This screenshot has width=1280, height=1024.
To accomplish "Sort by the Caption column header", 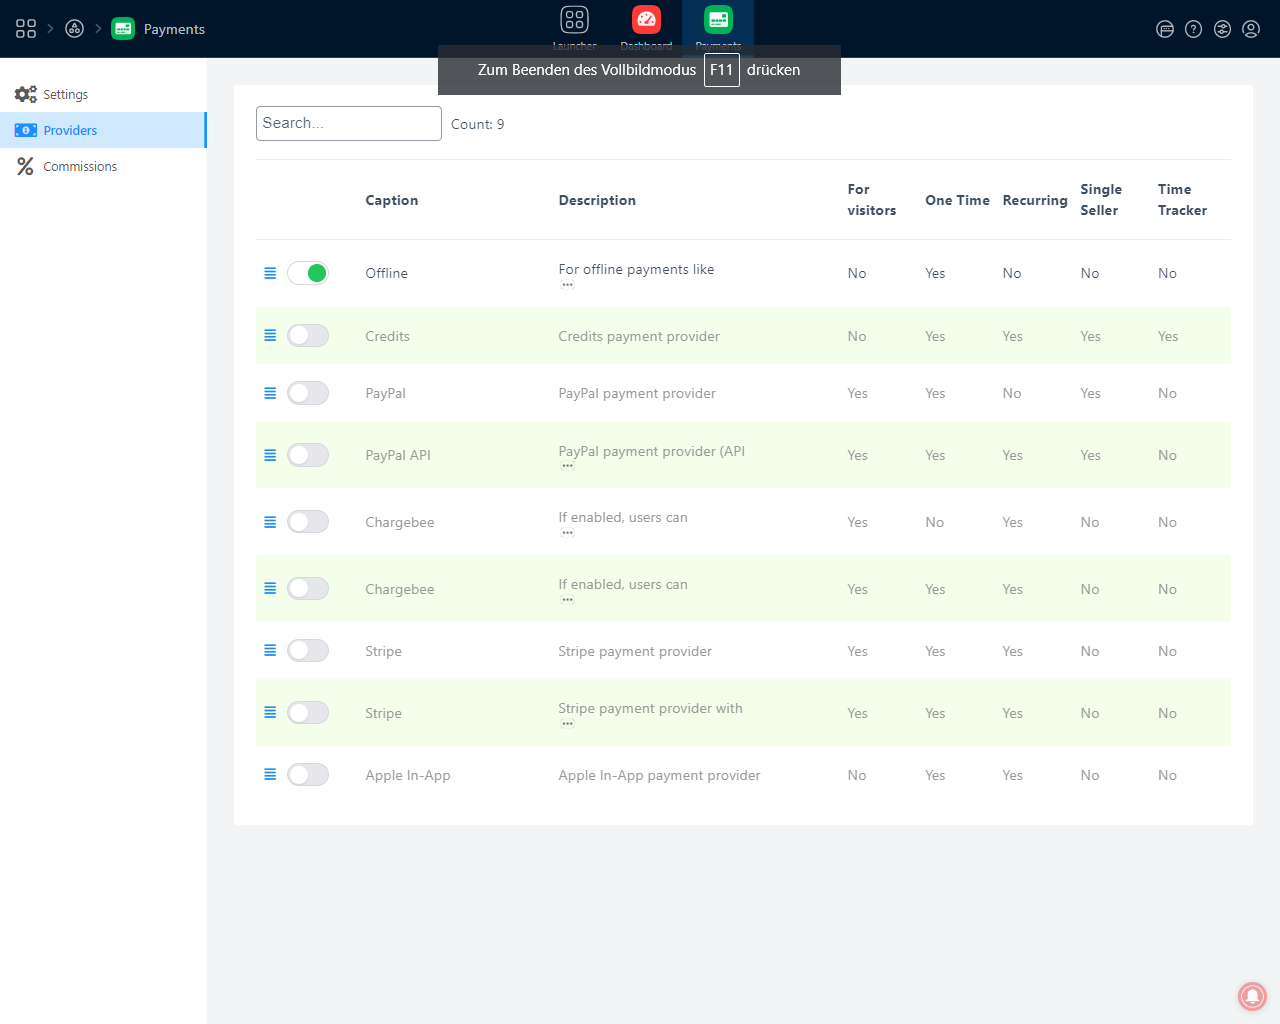I will click(392, 200).
